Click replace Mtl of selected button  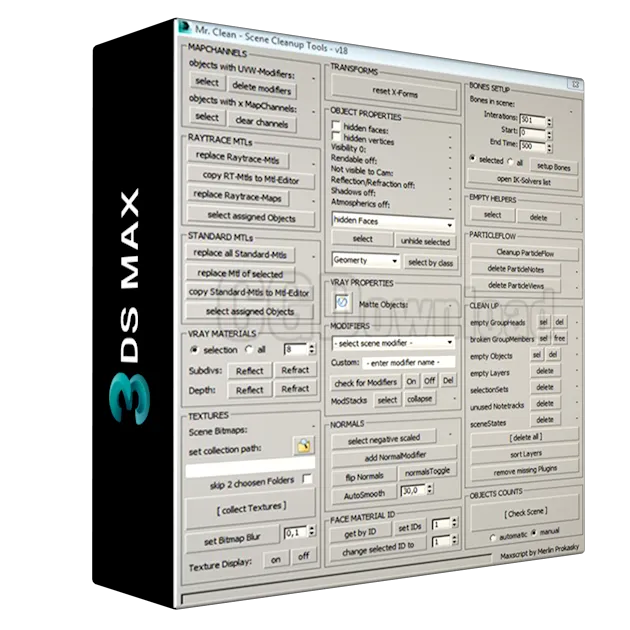pyautogui.click(x=240, y=273)
